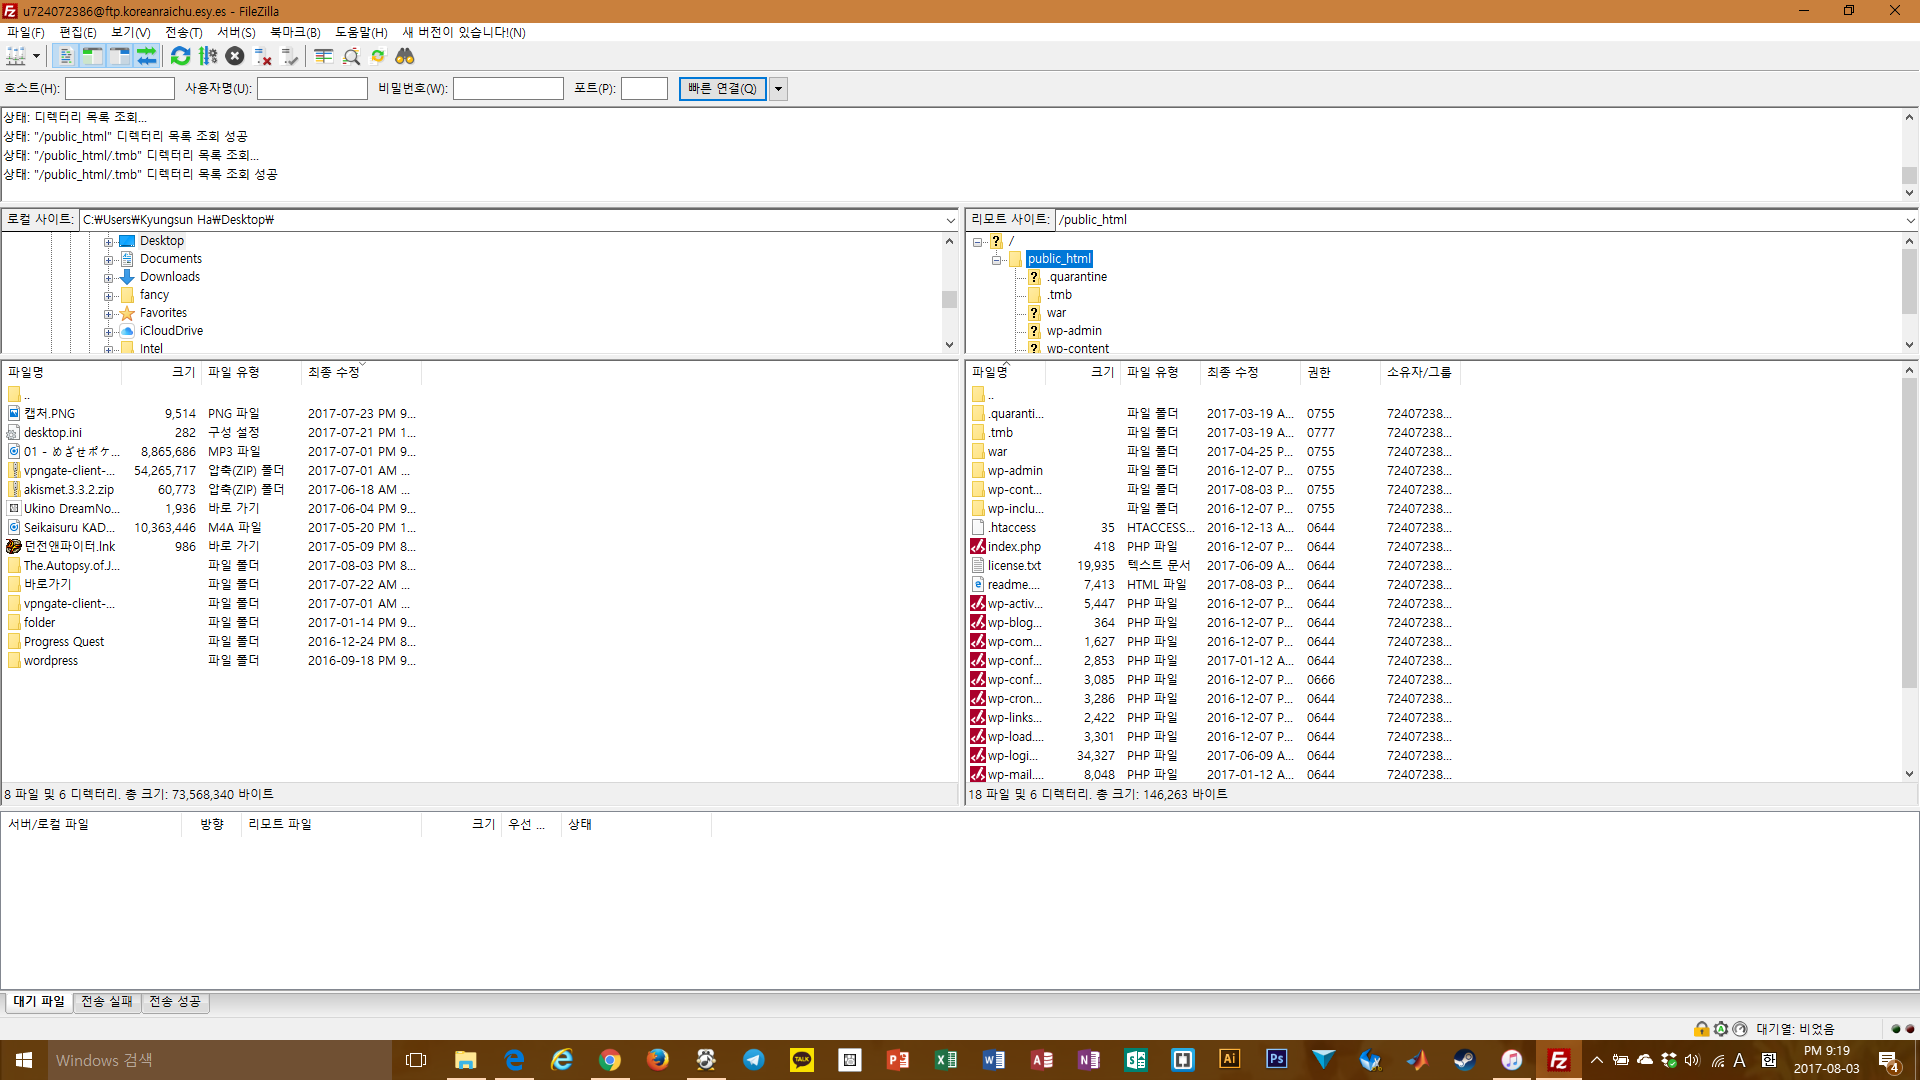
Task: Expand the Favorites folder in local tree
Action: 109,314
